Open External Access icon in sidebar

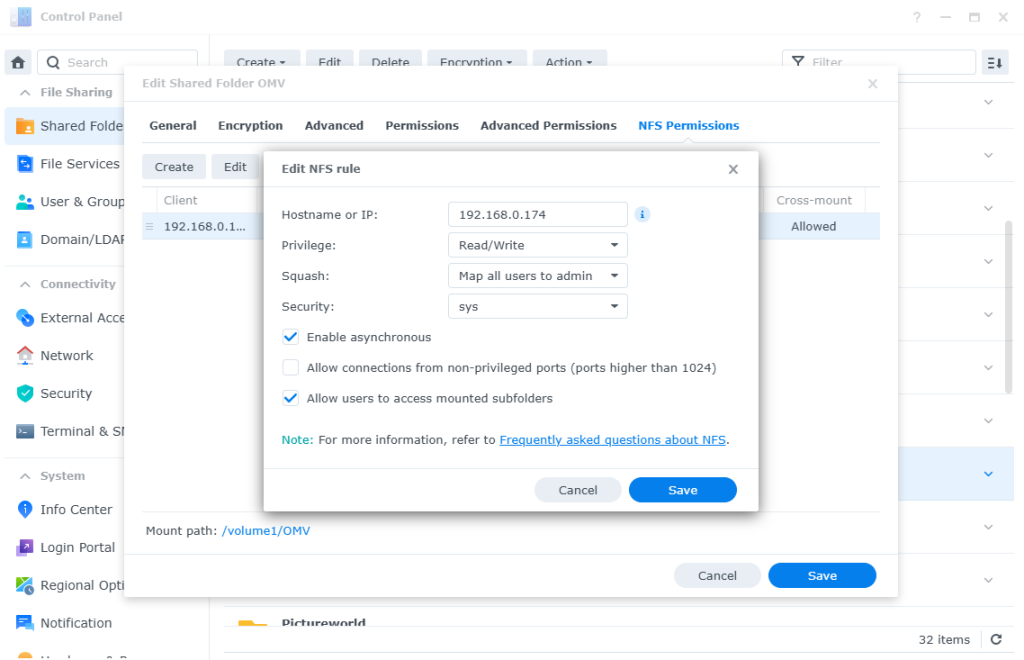point(25,318)
